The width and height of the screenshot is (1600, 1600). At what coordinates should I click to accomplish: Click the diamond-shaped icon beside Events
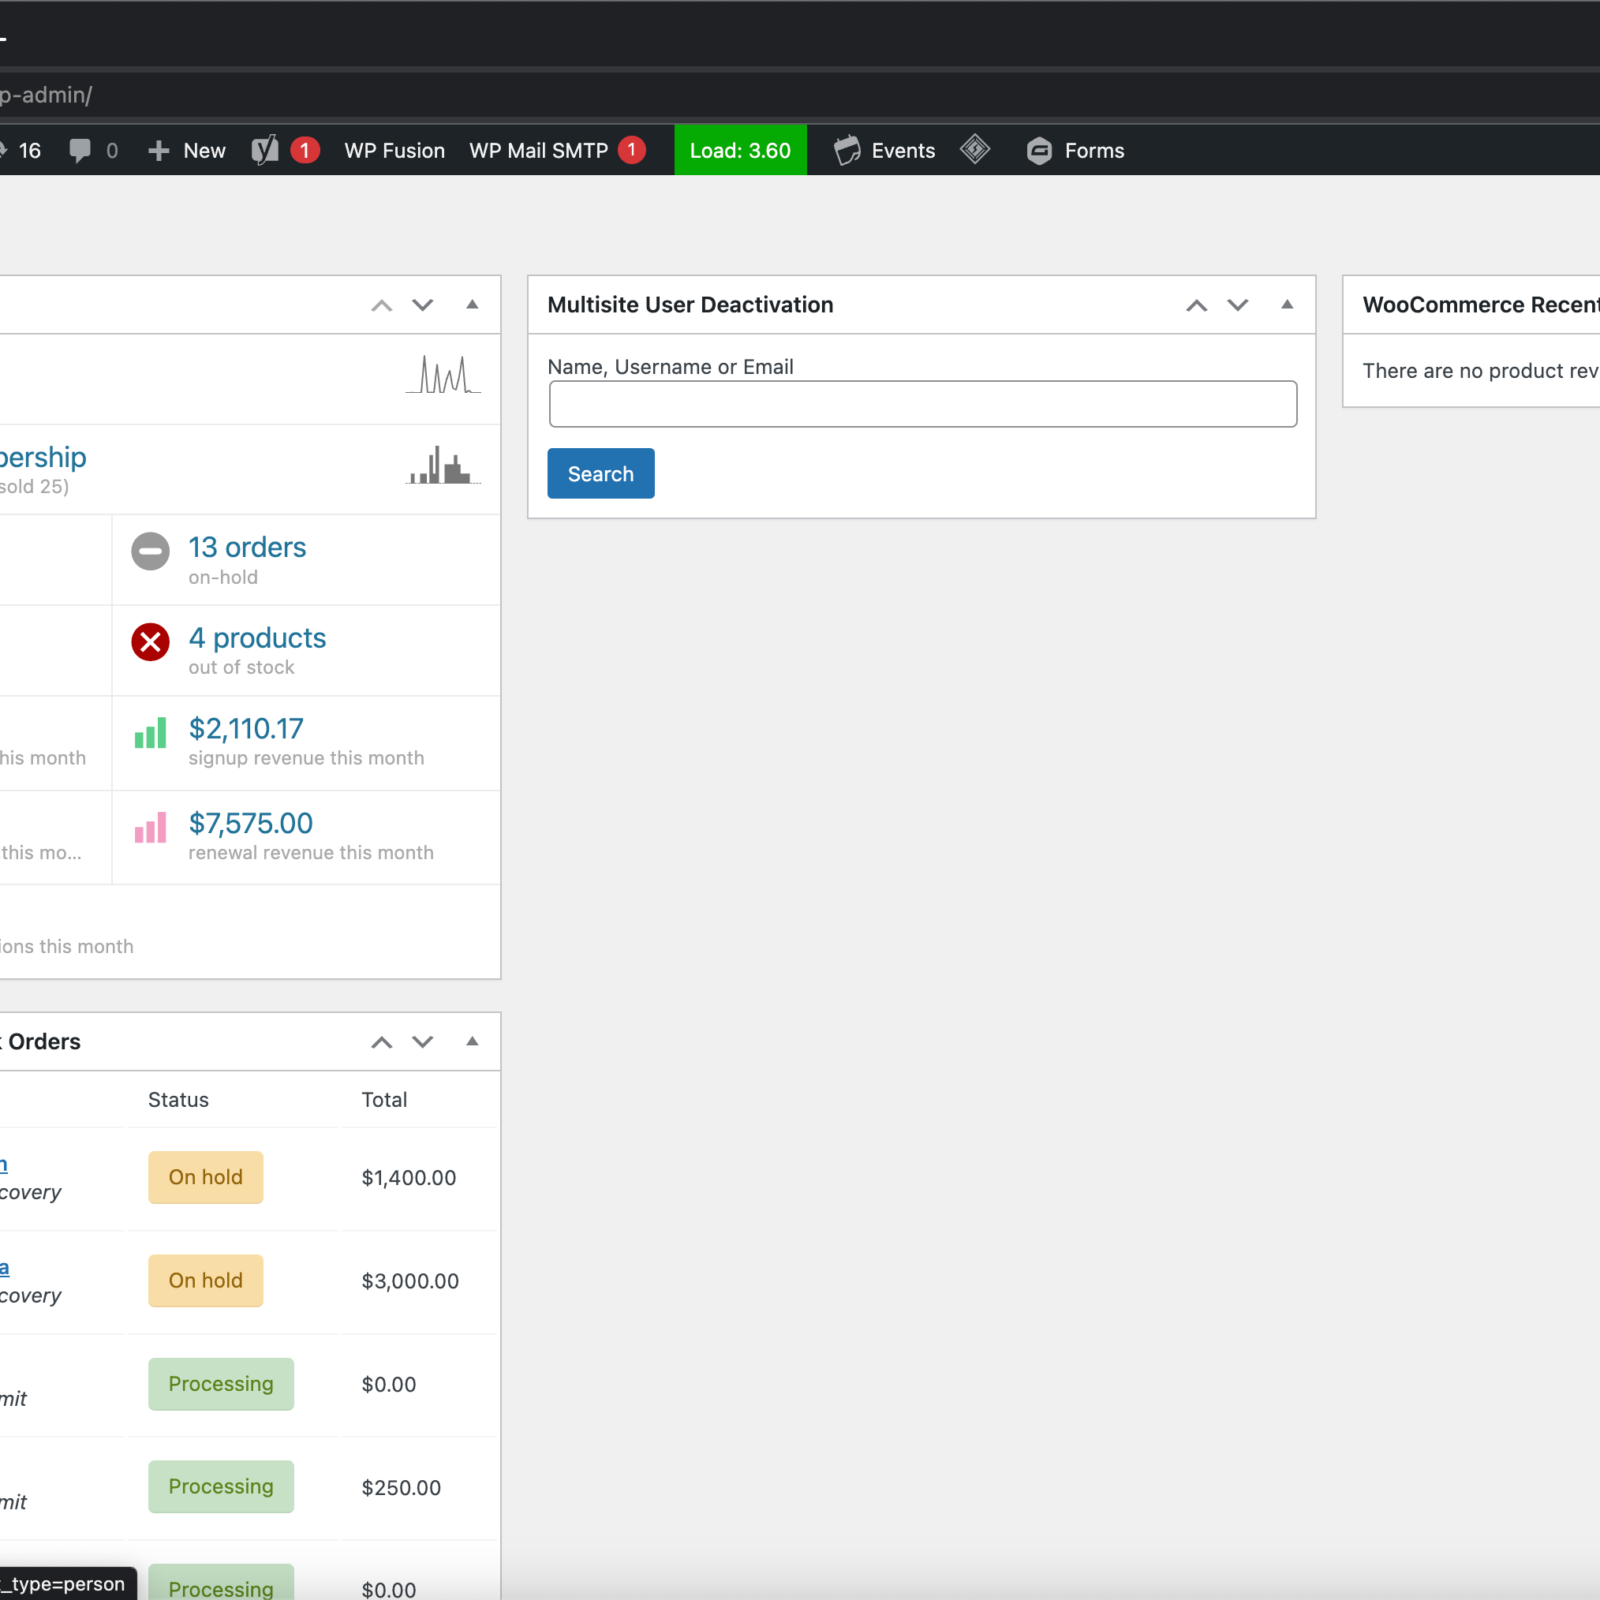975,150
